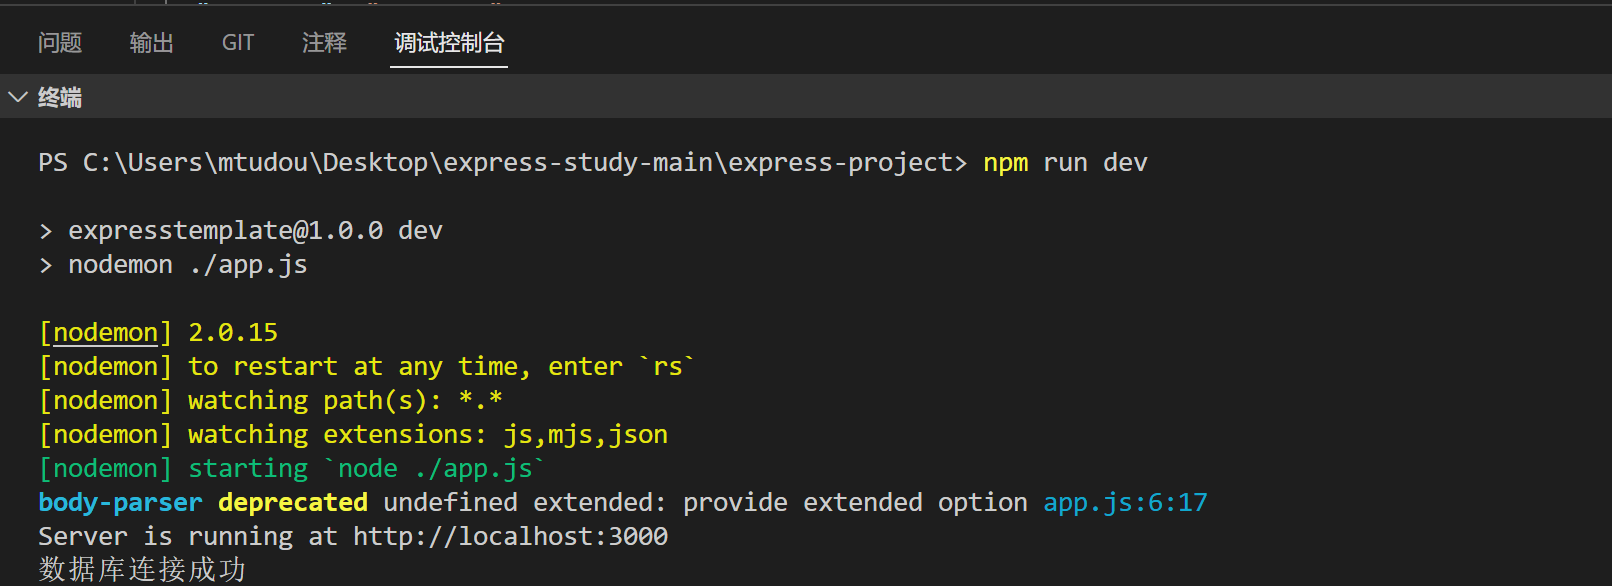Click the yellow npm command word
This screenshot has width=1612, height=586.
1005,162
